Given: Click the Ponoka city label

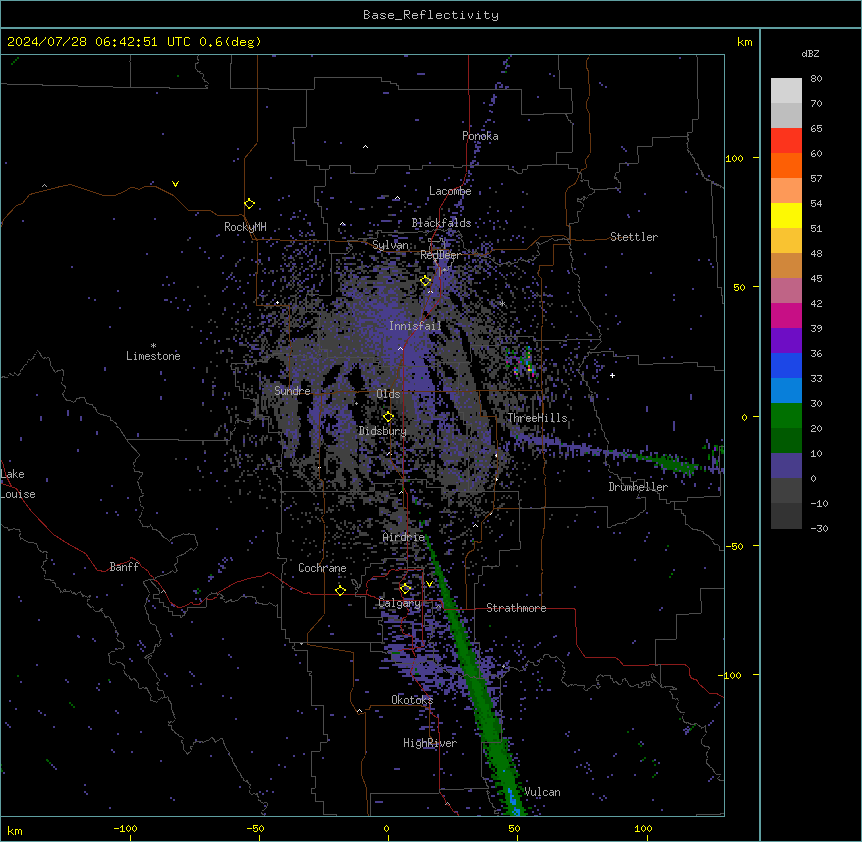Looking at the screenshot, I should [480, 136].
